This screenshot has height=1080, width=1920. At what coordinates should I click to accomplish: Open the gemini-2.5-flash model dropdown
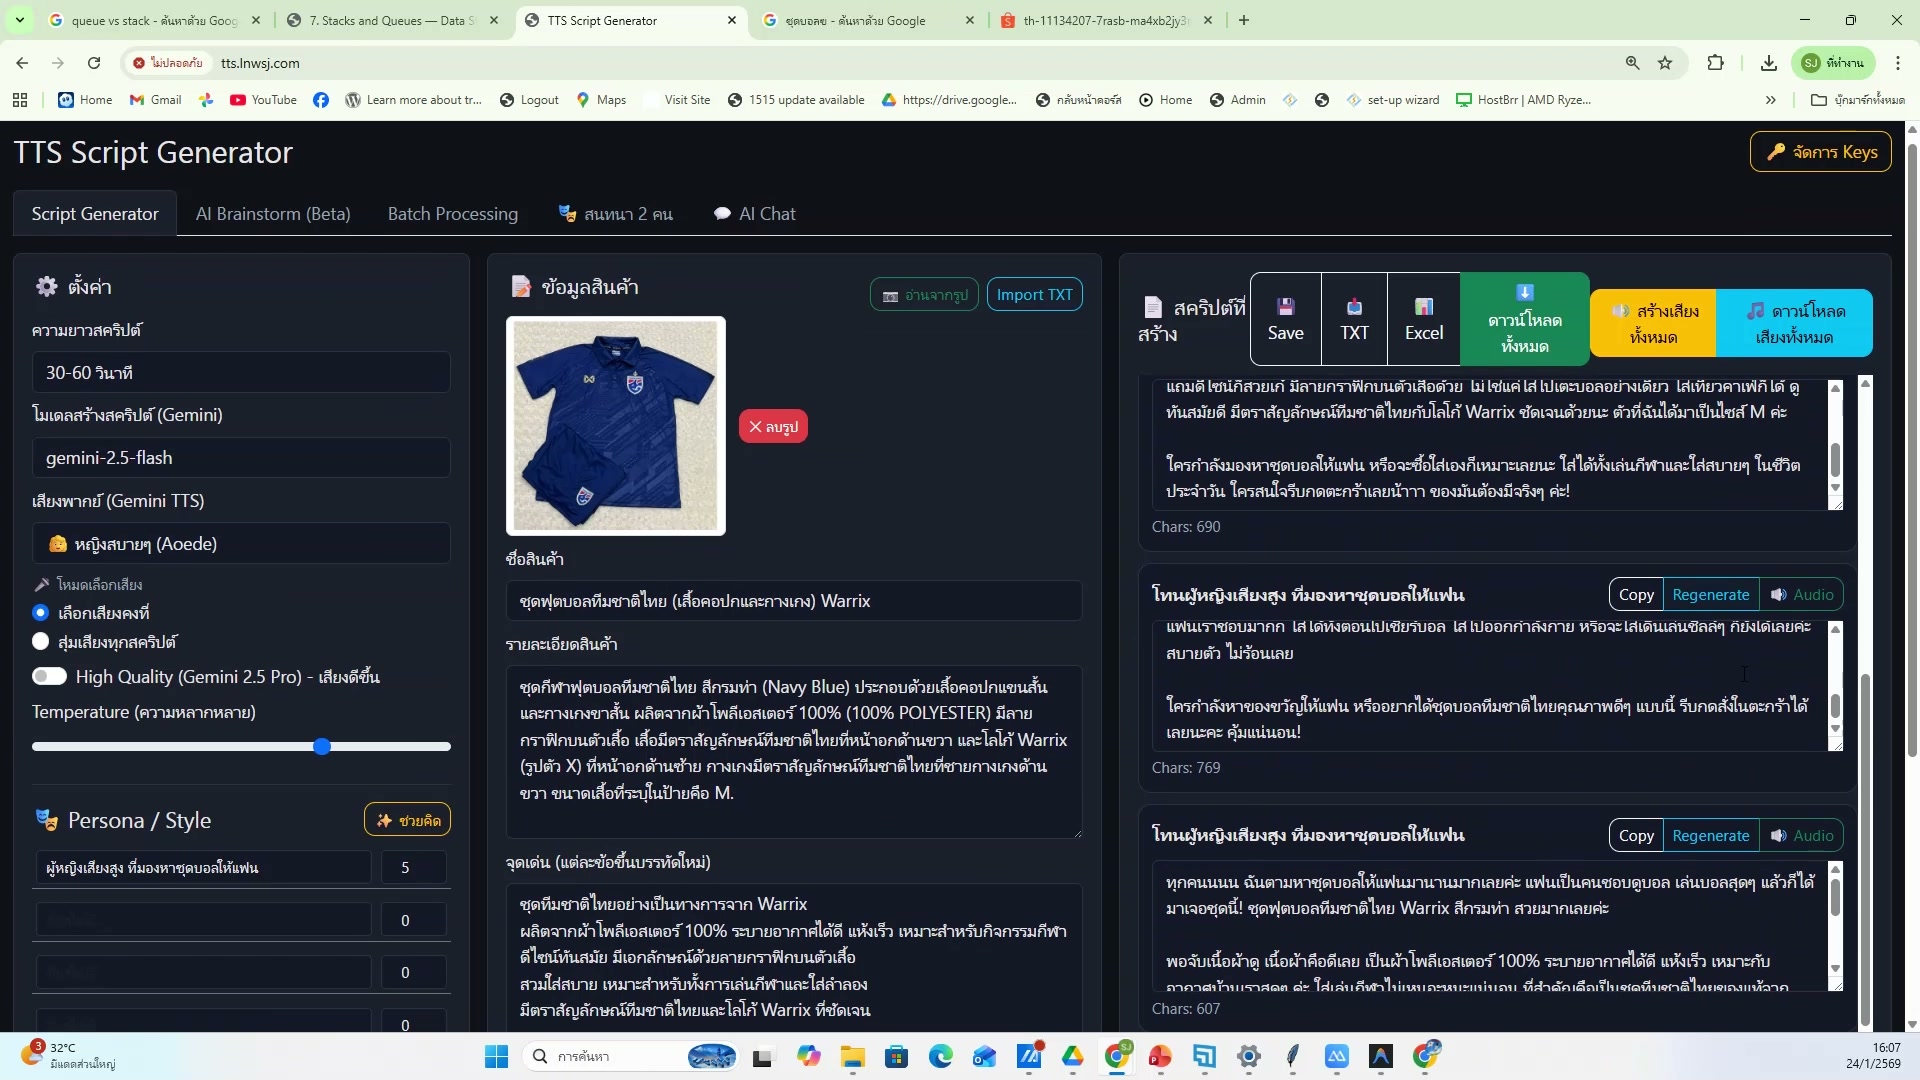240,457
